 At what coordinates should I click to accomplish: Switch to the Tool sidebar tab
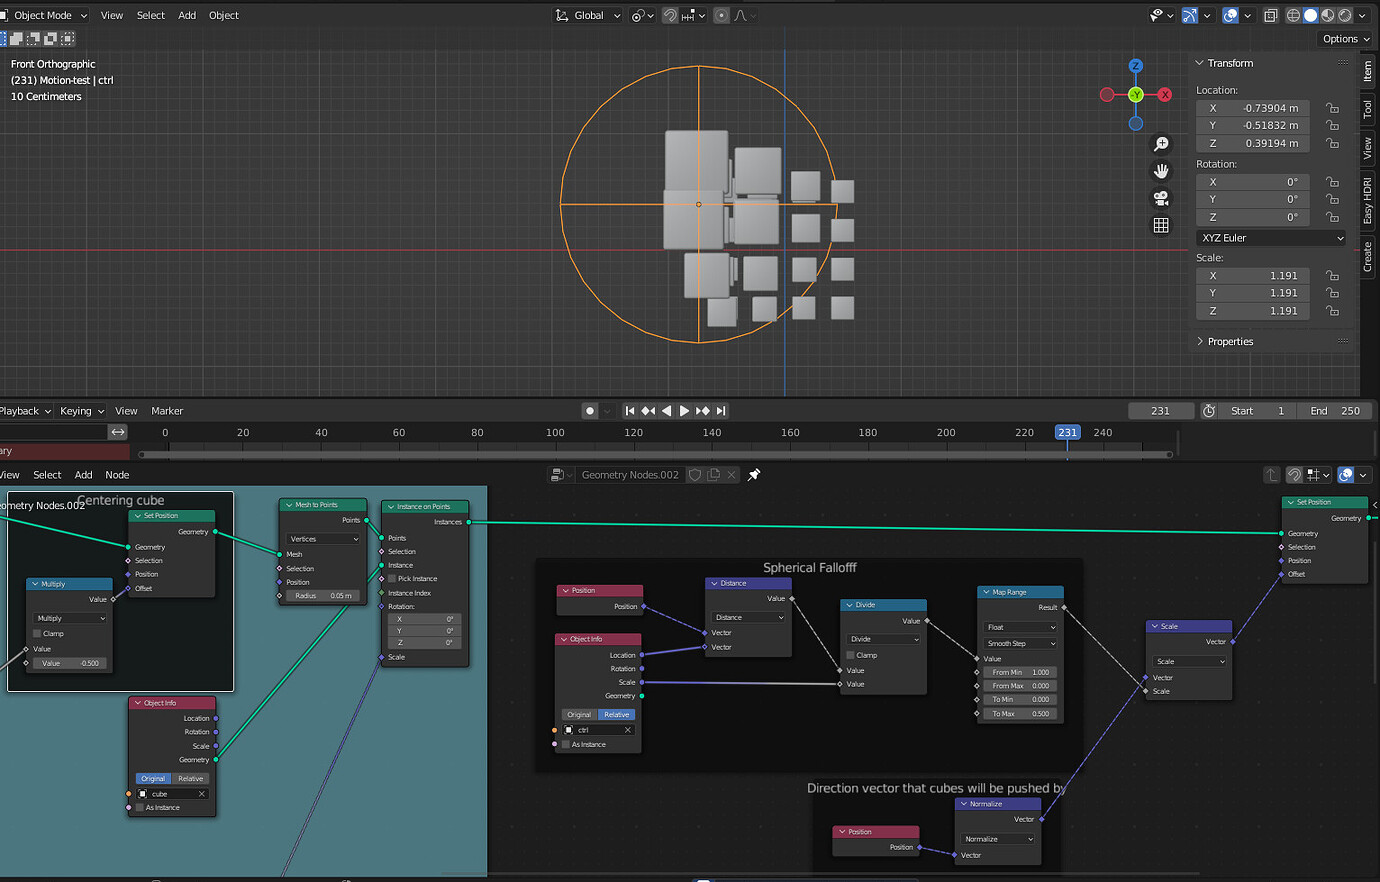pos(1368,109)
